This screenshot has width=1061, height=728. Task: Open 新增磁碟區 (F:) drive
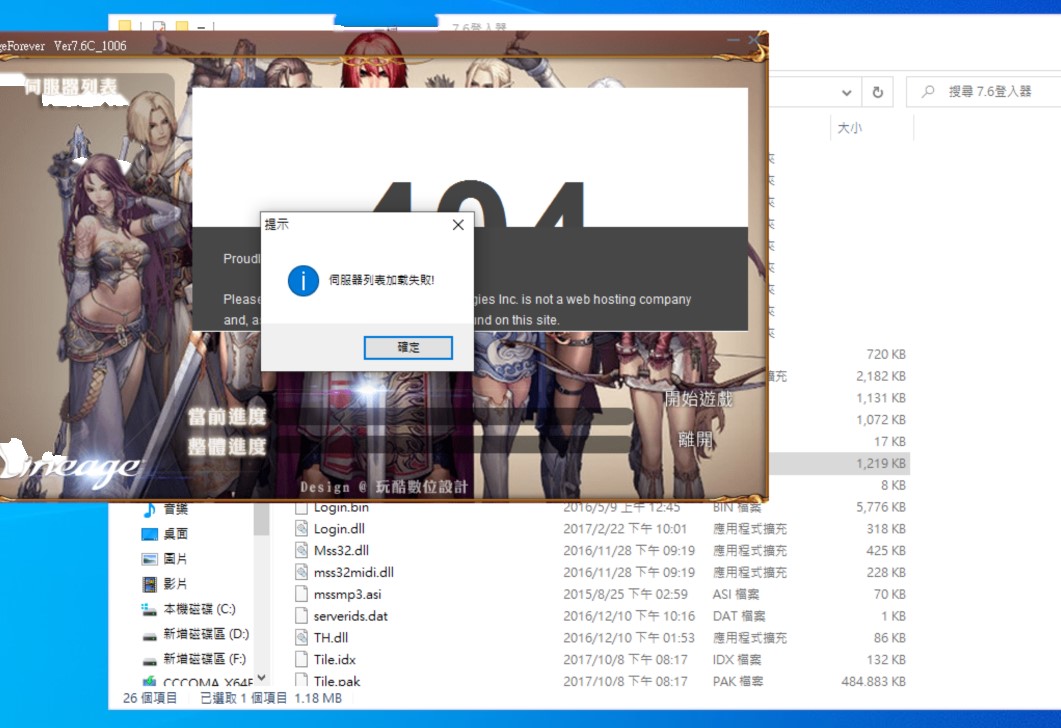(x=204, y=659)
